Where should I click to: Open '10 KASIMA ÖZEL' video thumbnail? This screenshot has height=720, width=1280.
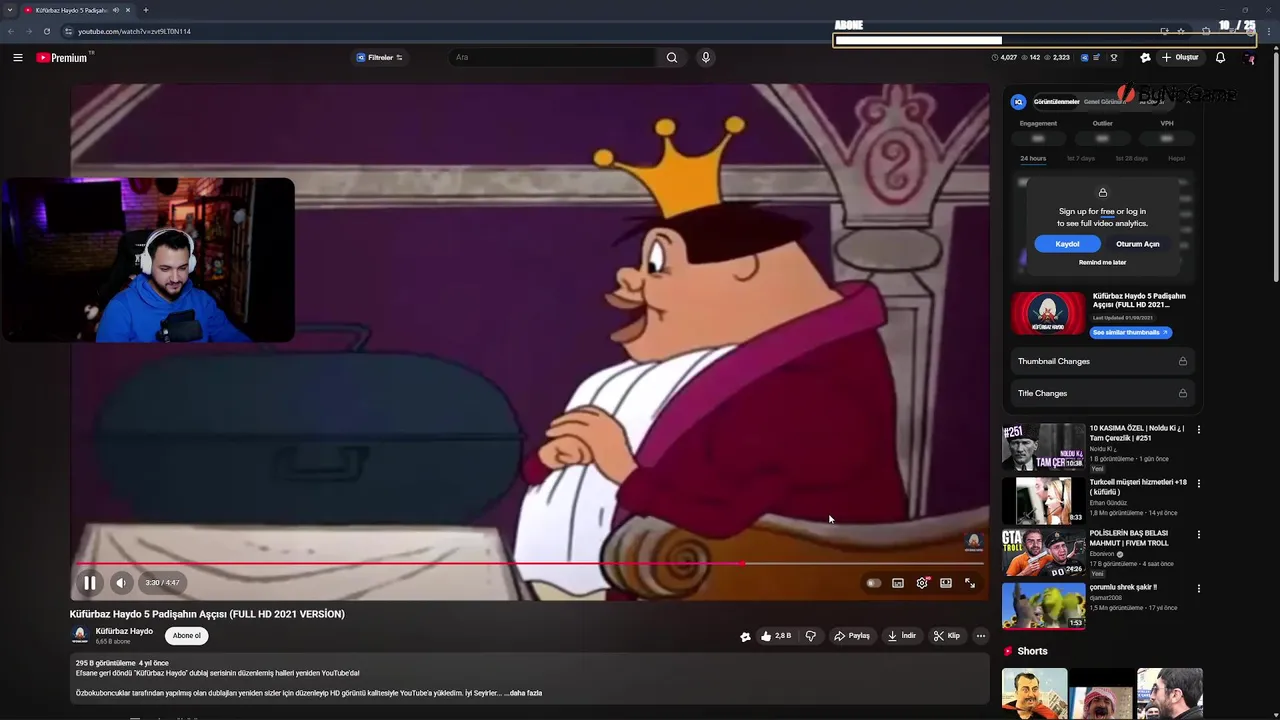point(1043,447)
